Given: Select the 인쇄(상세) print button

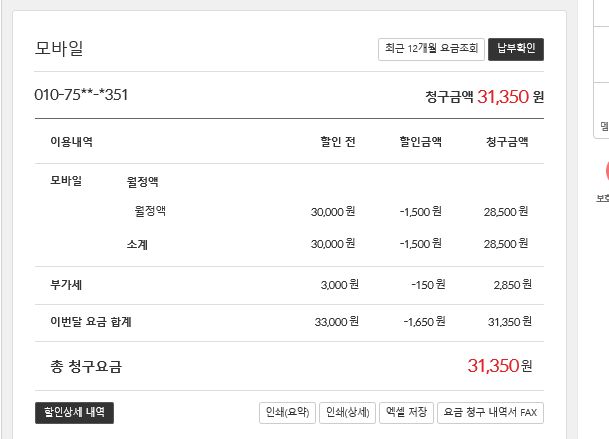Looking at the screenshot, I should 347,412.
